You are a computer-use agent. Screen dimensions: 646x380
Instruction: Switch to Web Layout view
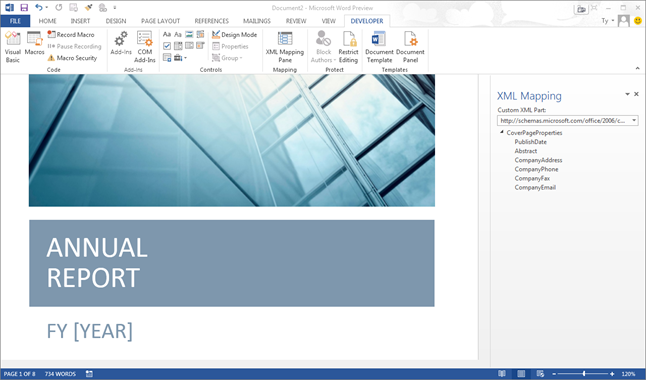click(540, 374)
